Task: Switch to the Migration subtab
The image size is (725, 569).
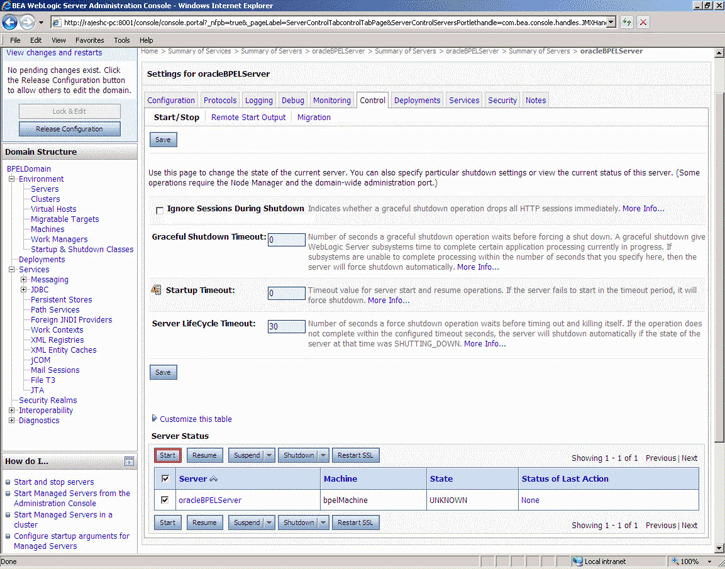Action: [x=314, y=117]
